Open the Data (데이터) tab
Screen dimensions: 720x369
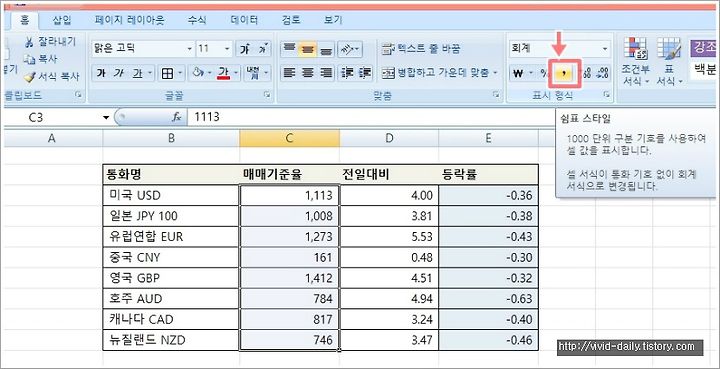tap(244, 20)
